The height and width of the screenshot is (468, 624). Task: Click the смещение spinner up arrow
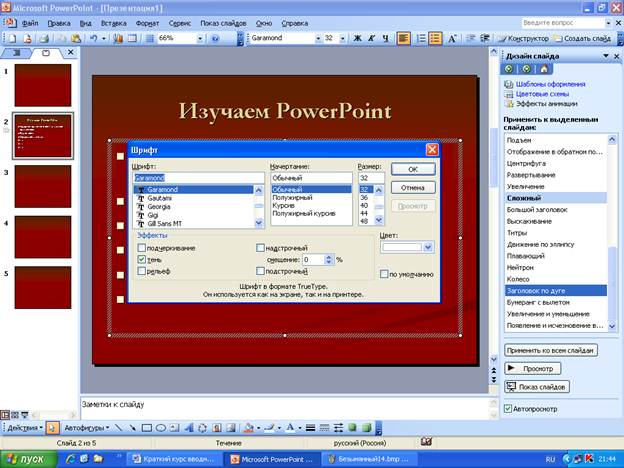coord(329,257)
